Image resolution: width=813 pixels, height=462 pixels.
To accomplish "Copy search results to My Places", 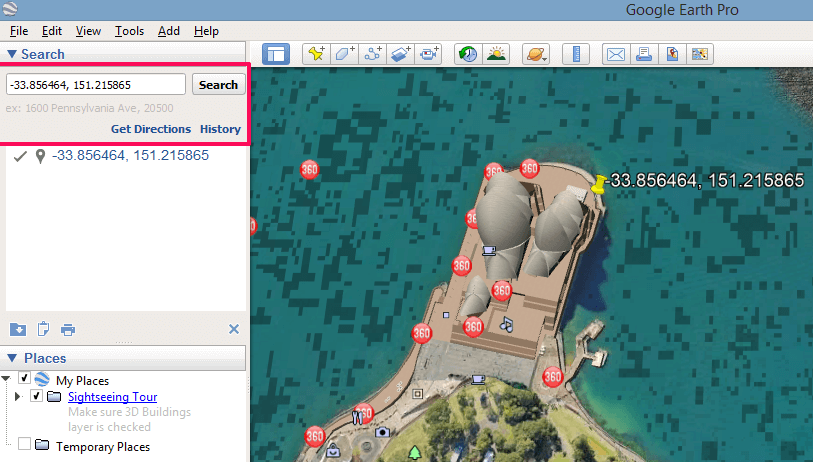I will (x=18, y=329).
